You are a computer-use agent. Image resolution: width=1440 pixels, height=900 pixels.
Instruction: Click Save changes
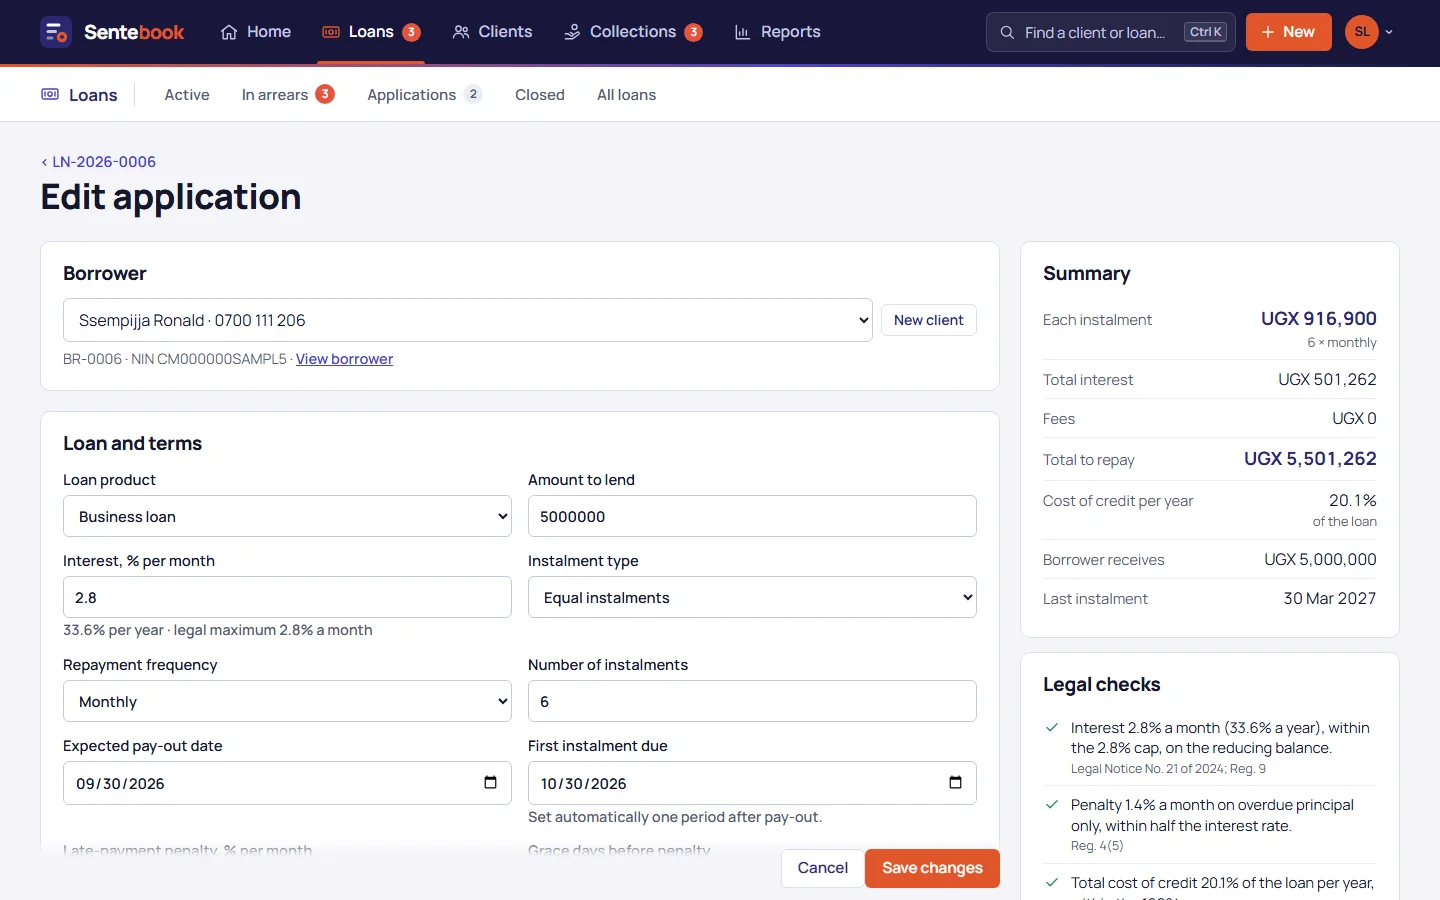click(932, 868)
